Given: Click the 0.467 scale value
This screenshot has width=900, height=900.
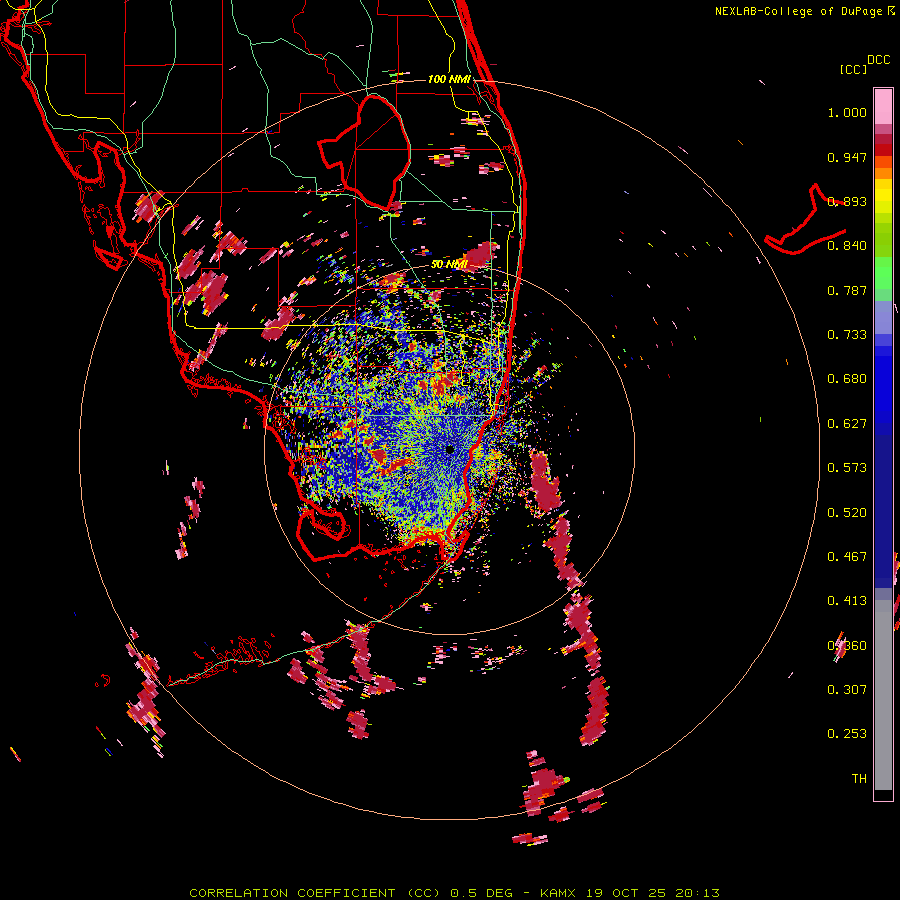Looking at the screenshot, I should (x=847, y=557).
